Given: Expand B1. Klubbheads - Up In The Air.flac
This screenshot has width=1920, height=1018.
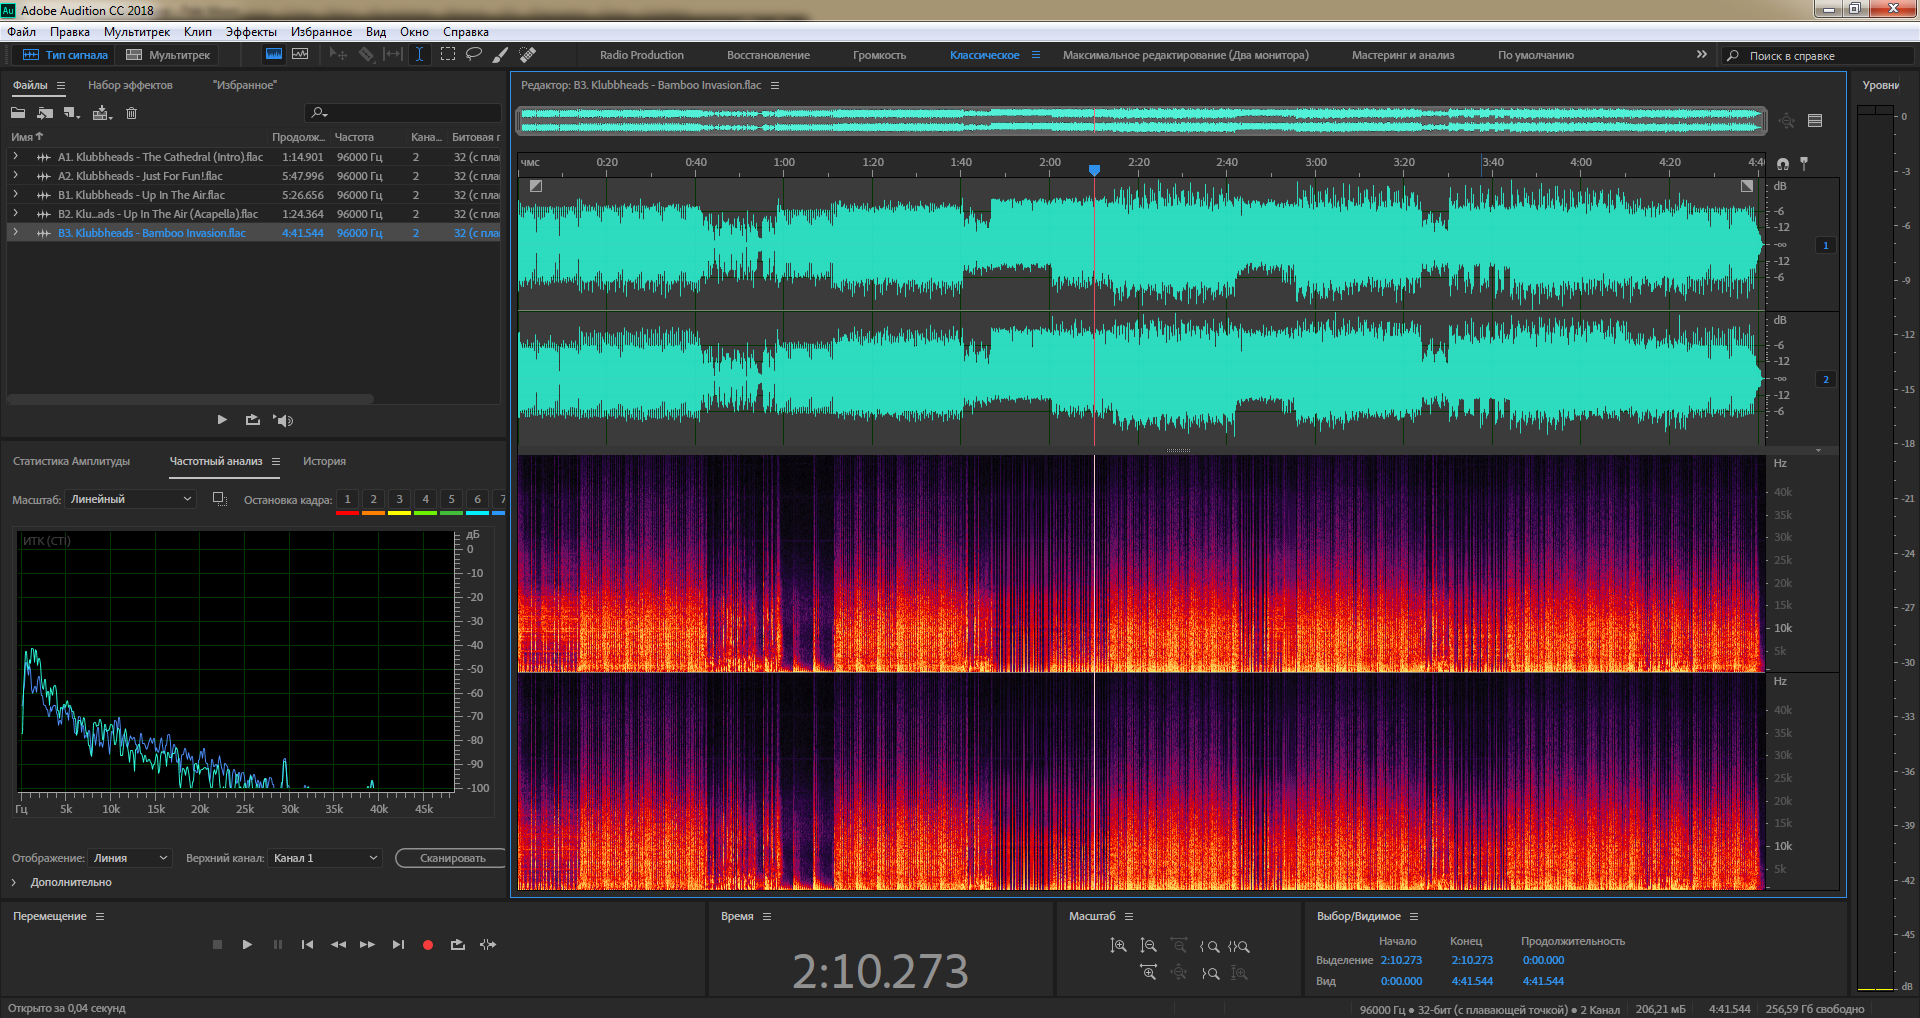Looking at the screenshot, I should pyautogui.click(x=15, y=195).
